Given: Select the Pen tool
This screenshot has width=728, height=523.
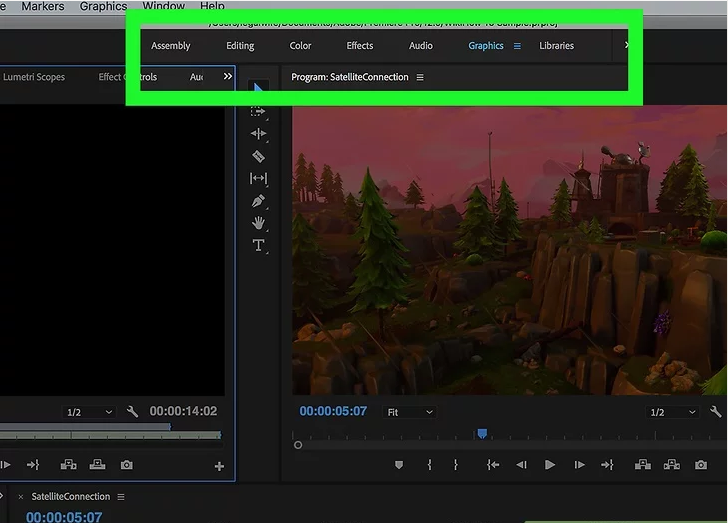Looking at the screenshot, I should [258, 201].
